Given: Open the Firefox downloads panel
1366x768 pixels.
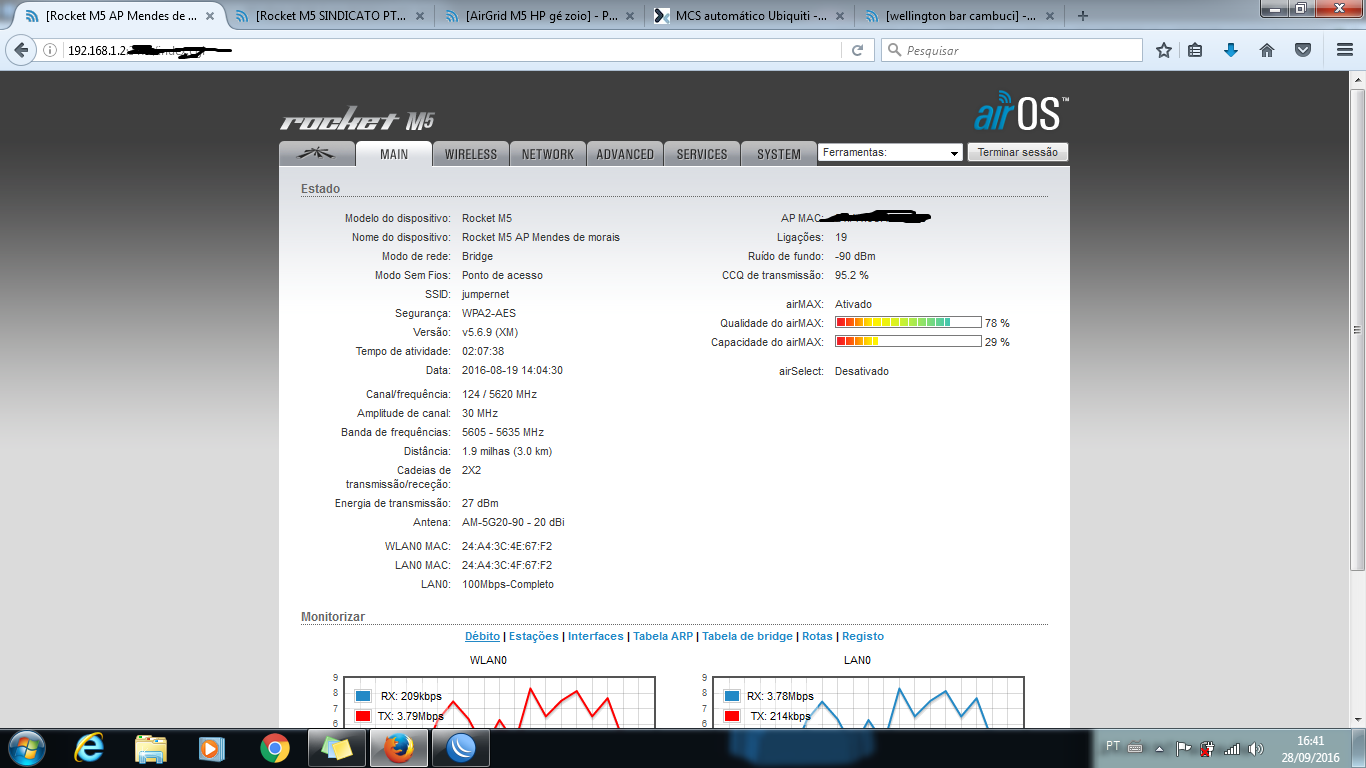Looking at the screenshot, I should (x=1231, y=50).
